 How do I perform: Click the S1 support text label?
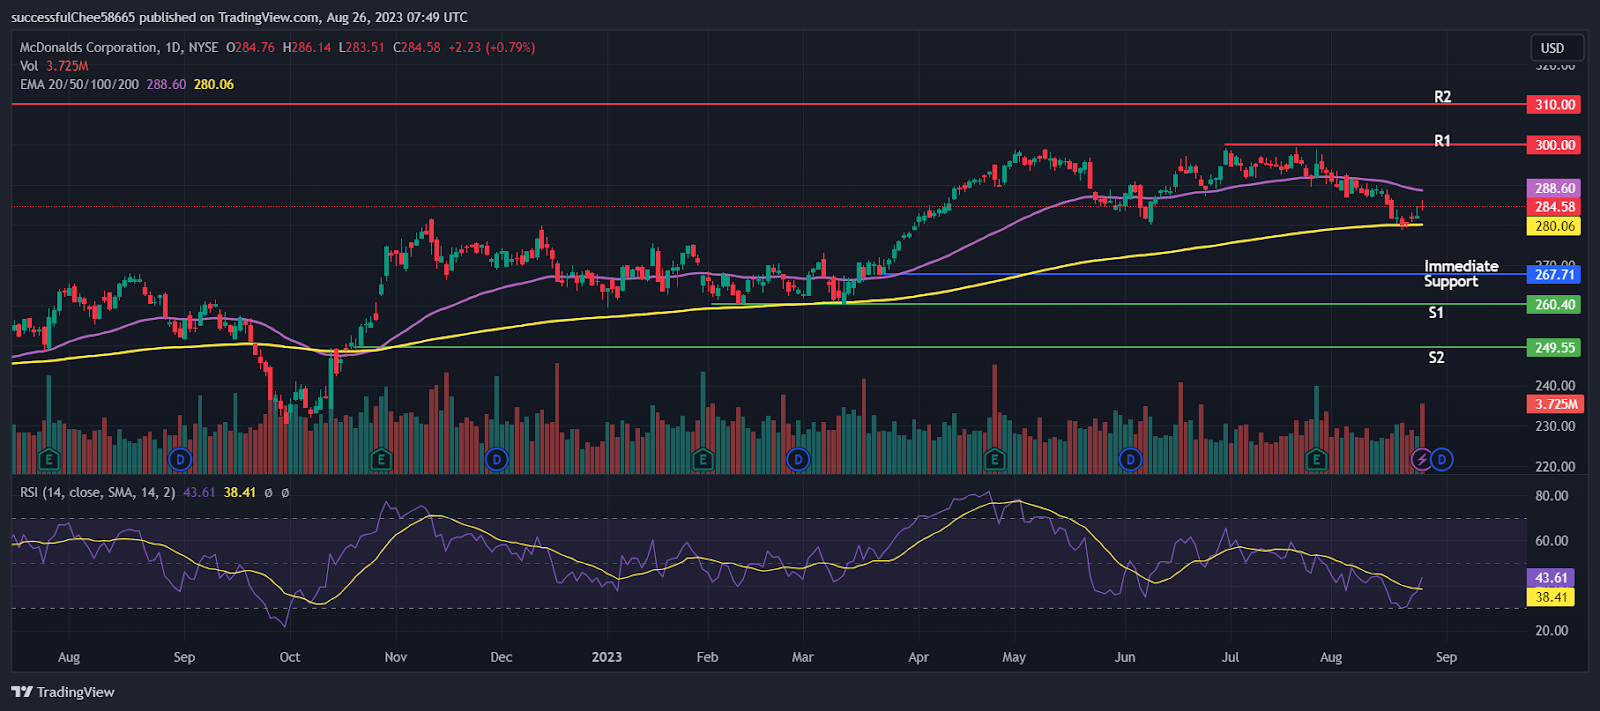1436,313
